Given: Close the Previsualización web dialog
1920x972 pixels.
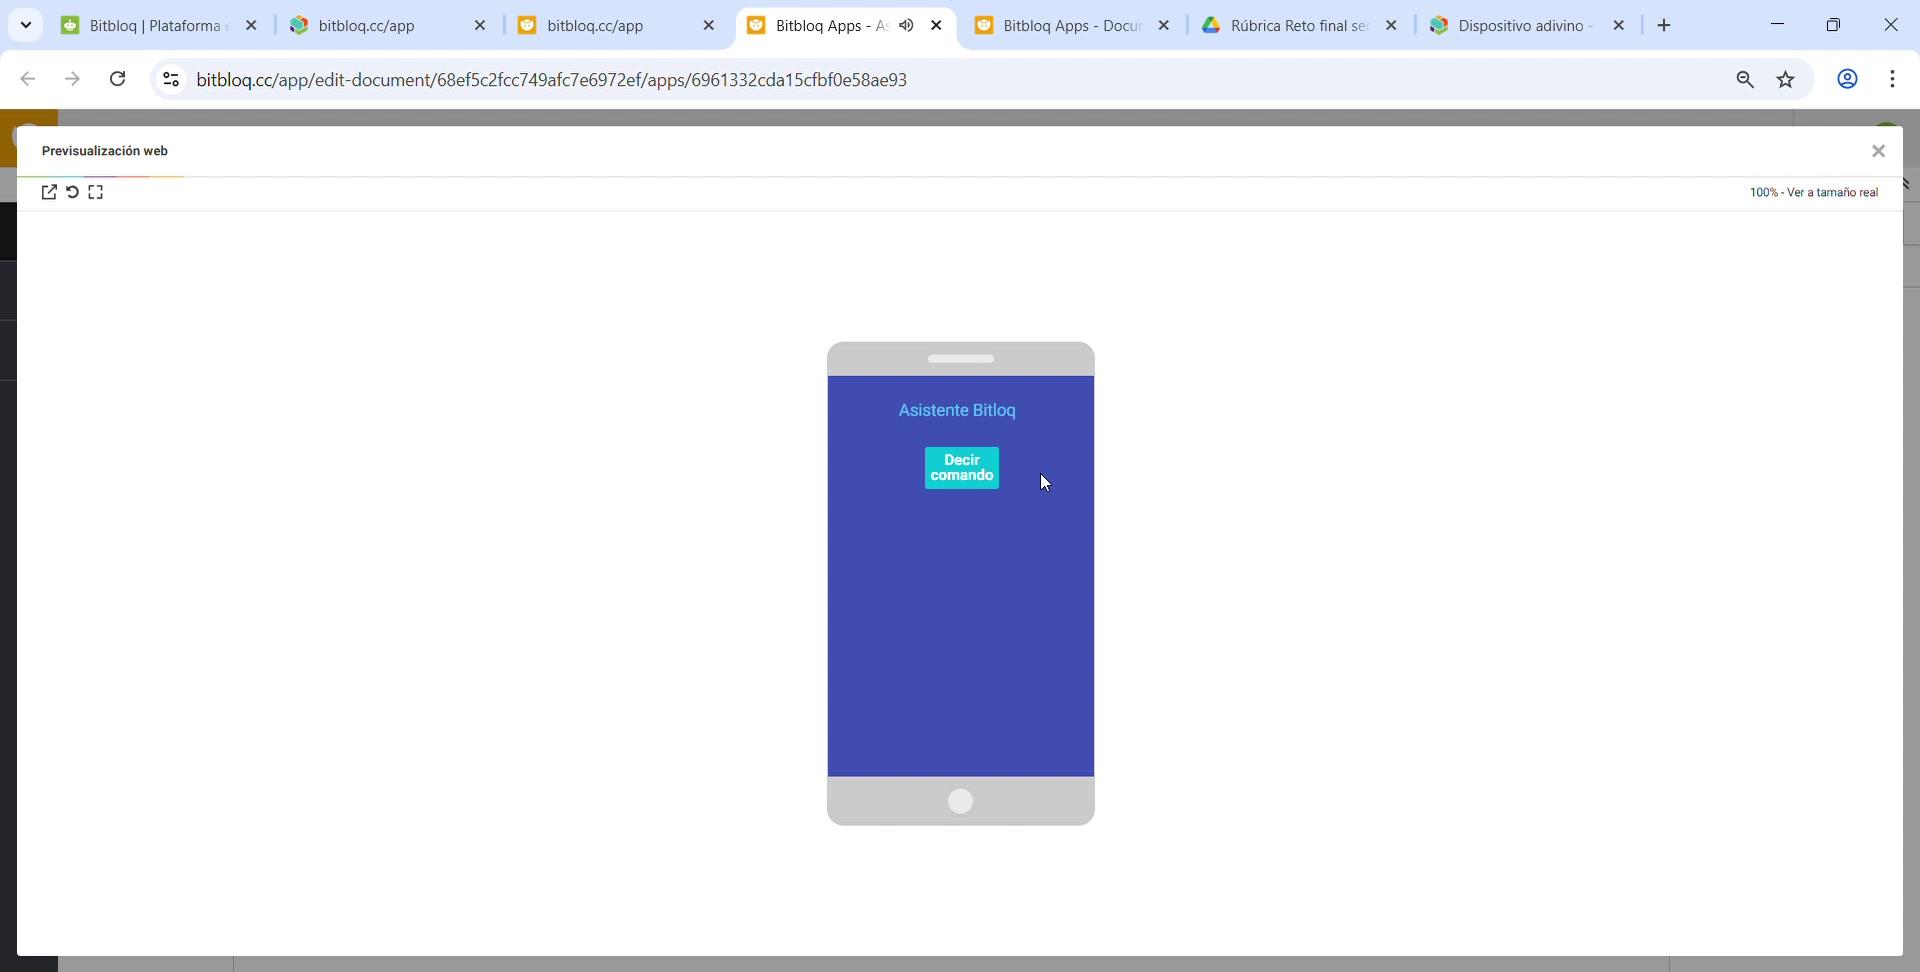Looking at the screenshot, I should click(x=1878, y=151).
